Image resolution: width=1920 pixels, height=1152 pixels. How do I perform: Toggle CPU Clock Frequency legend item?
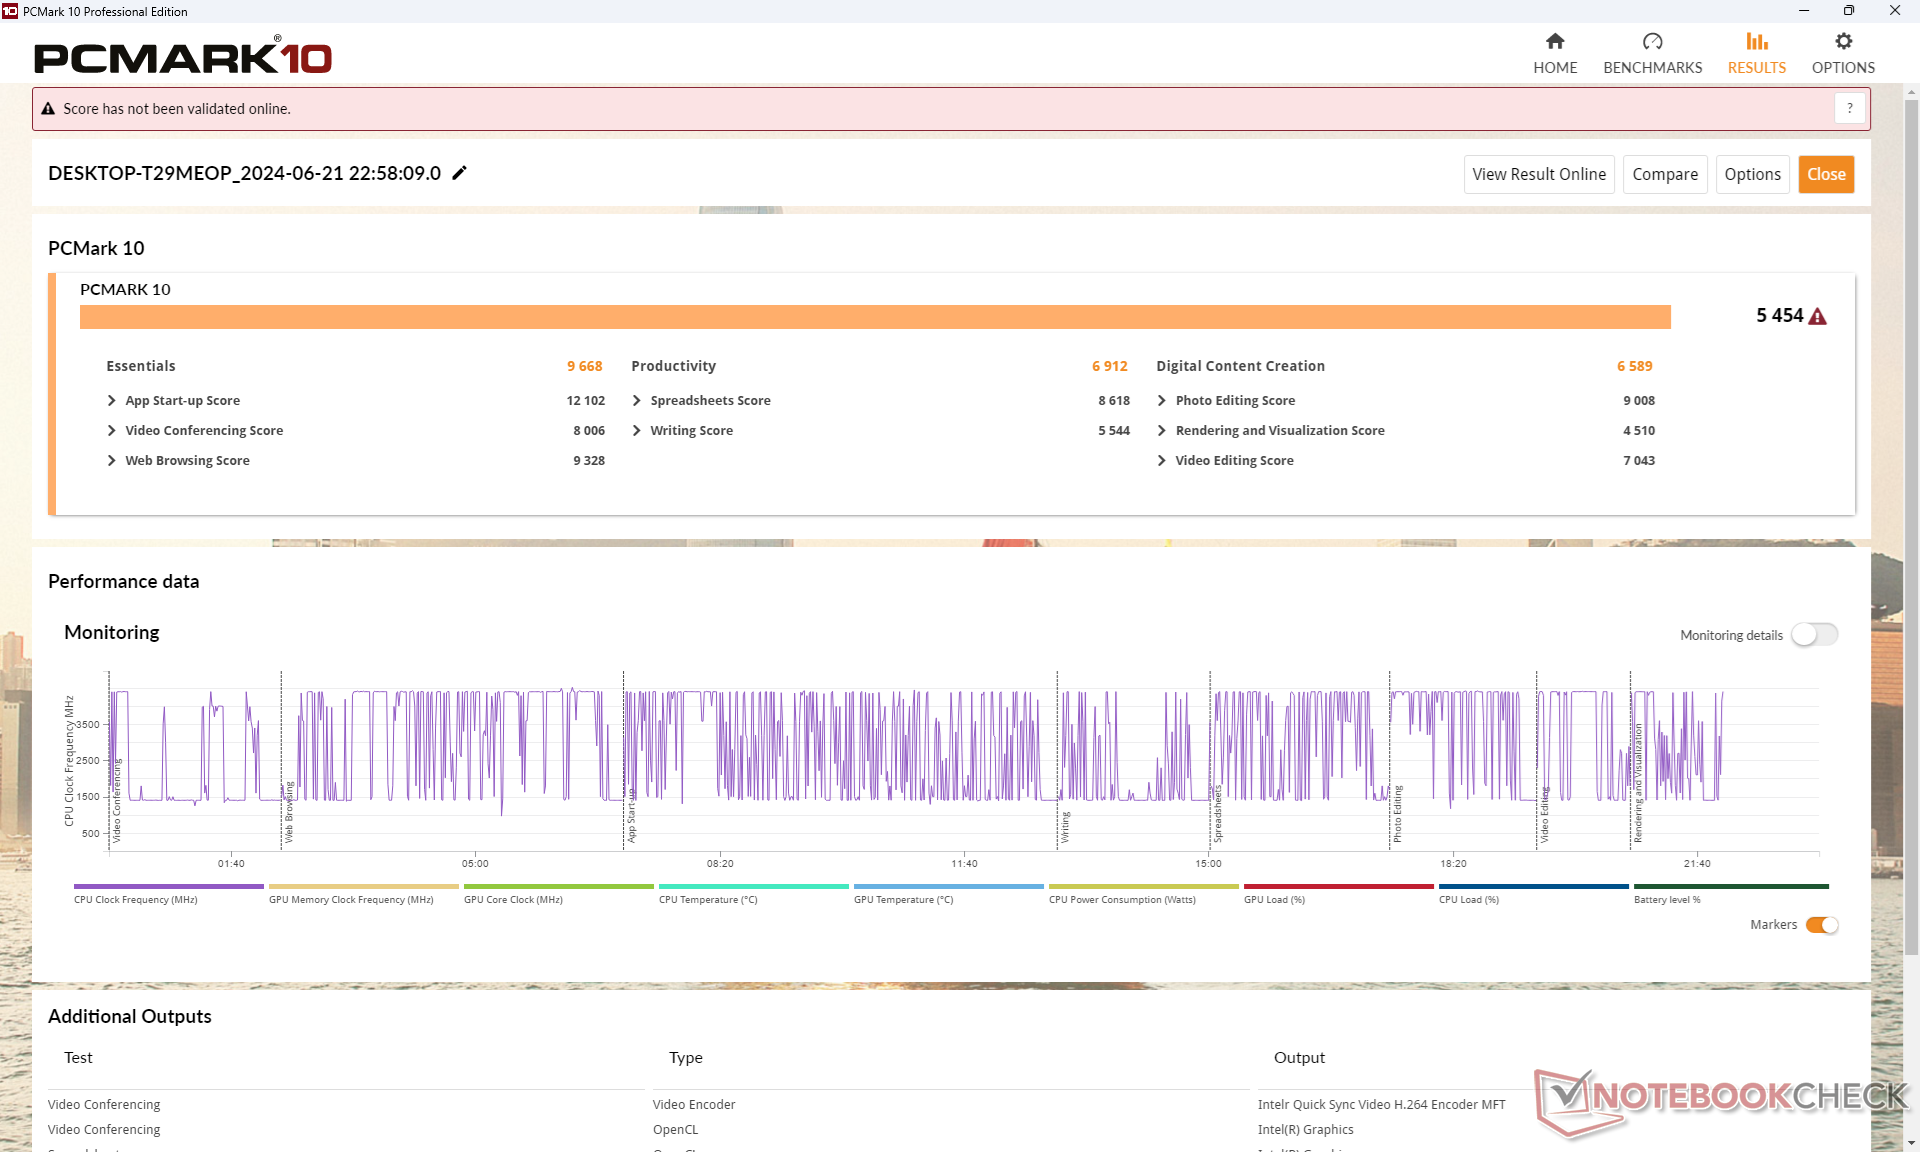point(136,899)
